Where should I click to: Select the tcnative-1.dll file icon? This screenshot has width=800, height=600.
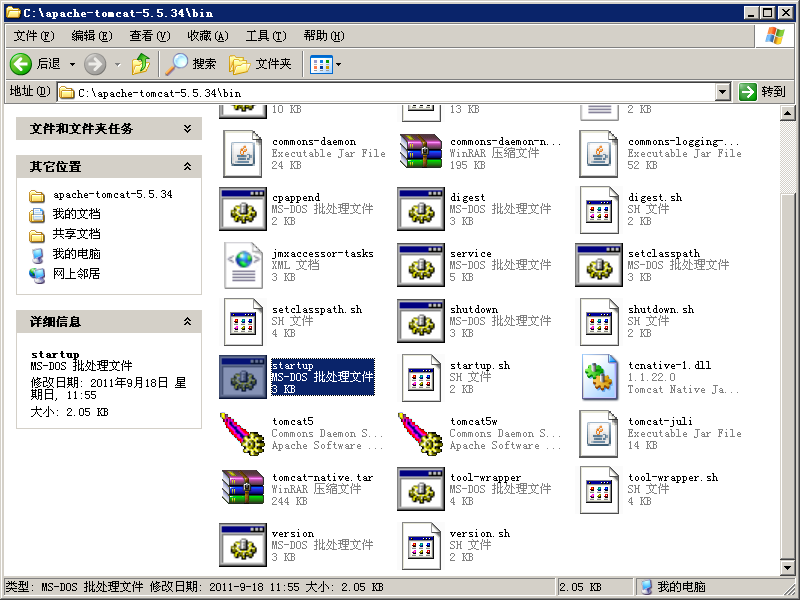pyautogui.click(x=599, y=378)
